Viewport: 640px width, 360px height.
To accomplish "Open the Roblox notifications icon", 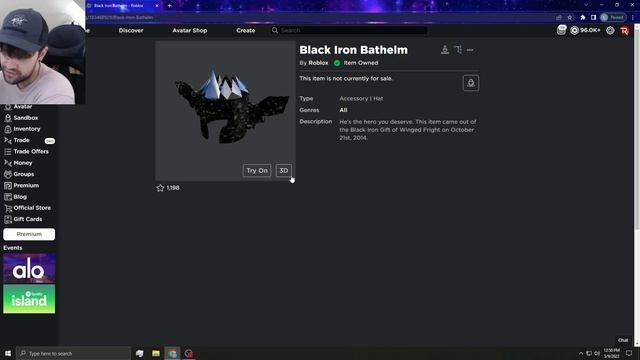I will (562, 30).
